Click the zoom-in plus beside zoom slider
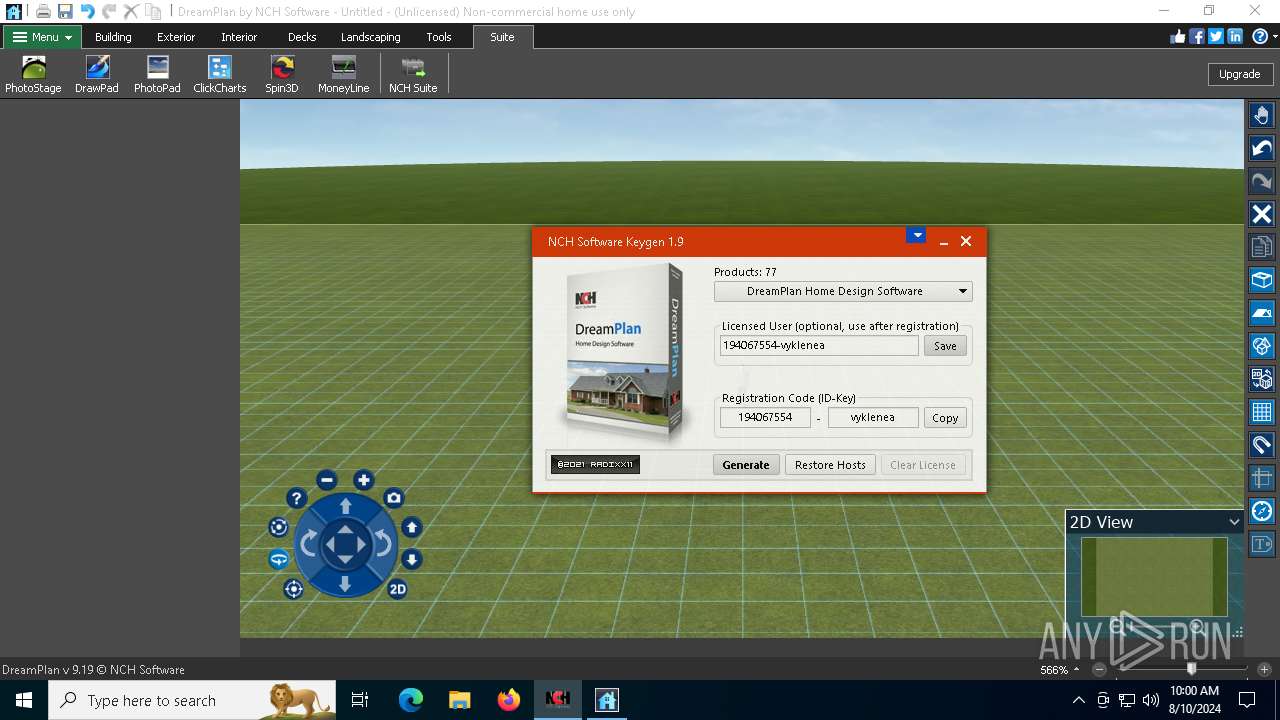1280x720 pixels. click(1264, 669)
